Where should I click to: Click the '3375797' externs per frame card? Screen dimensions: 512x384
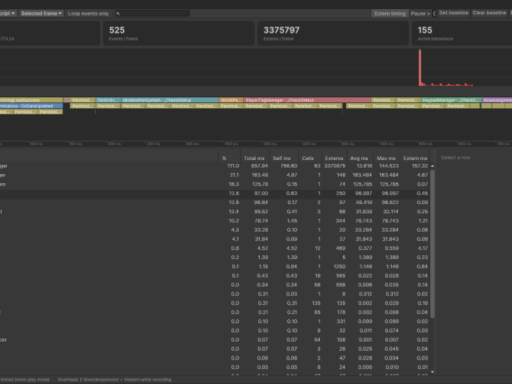pyautogui.click(x=333, y=33)
